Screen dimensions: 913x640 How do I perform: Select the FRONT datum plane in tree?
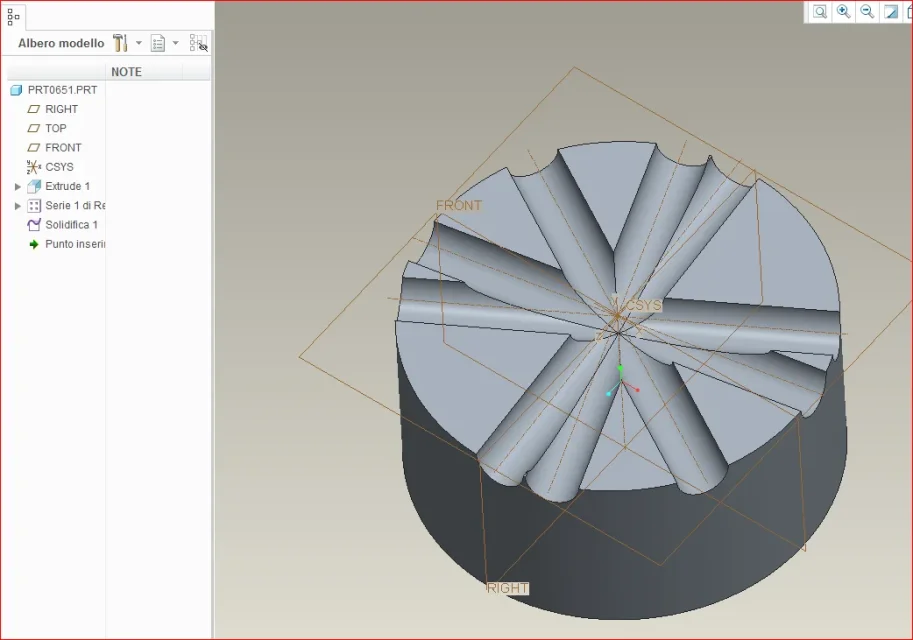pos(63,148)
